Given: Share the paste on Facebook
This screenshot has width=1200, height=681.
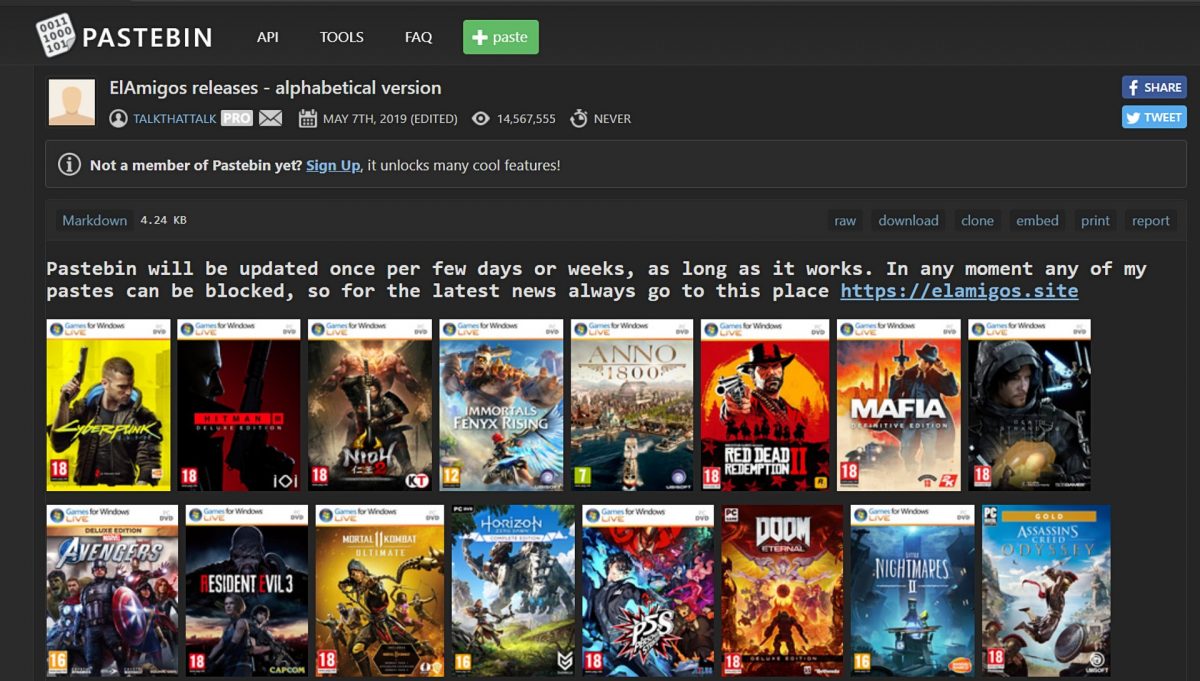Looking at the screenshot, I should tap(1153, 87).
